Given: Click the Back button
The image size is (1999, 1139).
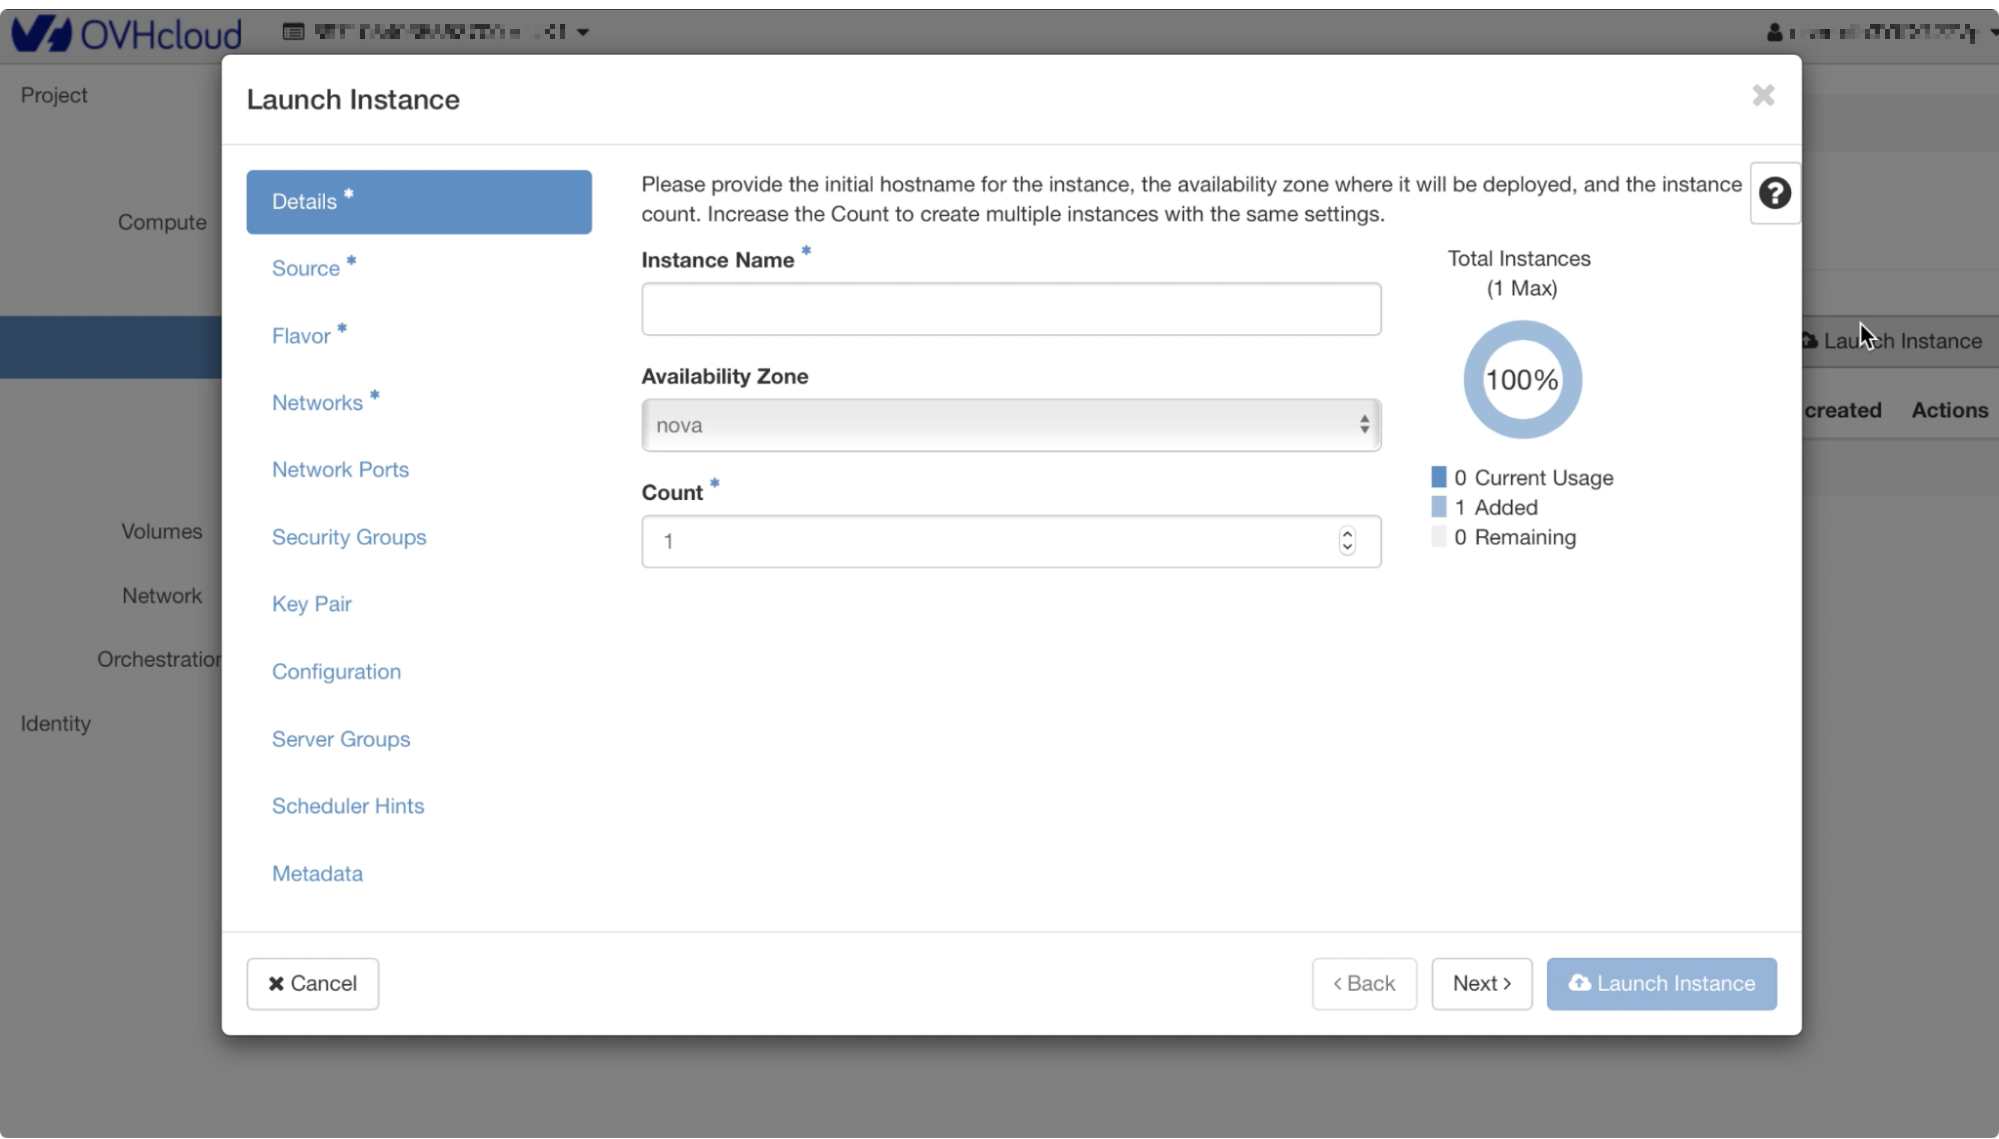Looking at the screenshot, I should 1363,983.
